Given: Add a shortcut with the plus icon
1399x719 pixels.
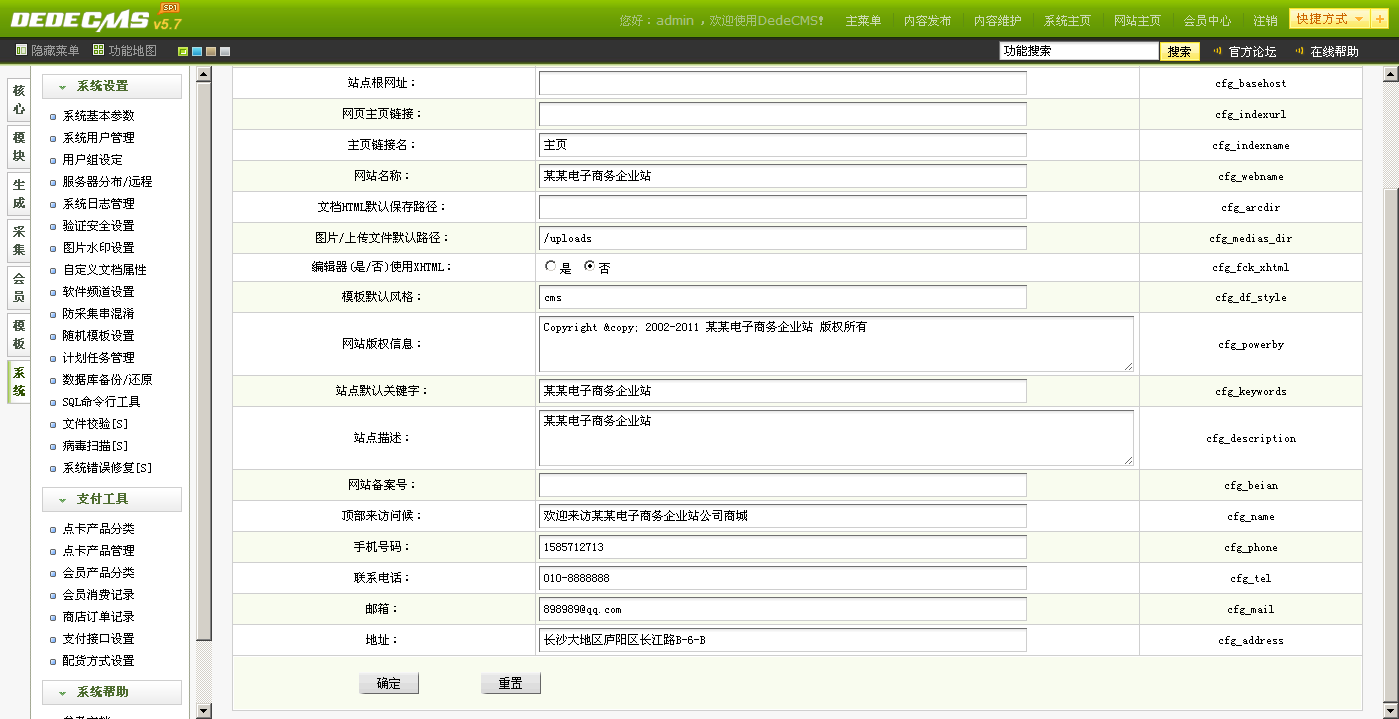Looking at the screenshot, I should (1380, 19).
